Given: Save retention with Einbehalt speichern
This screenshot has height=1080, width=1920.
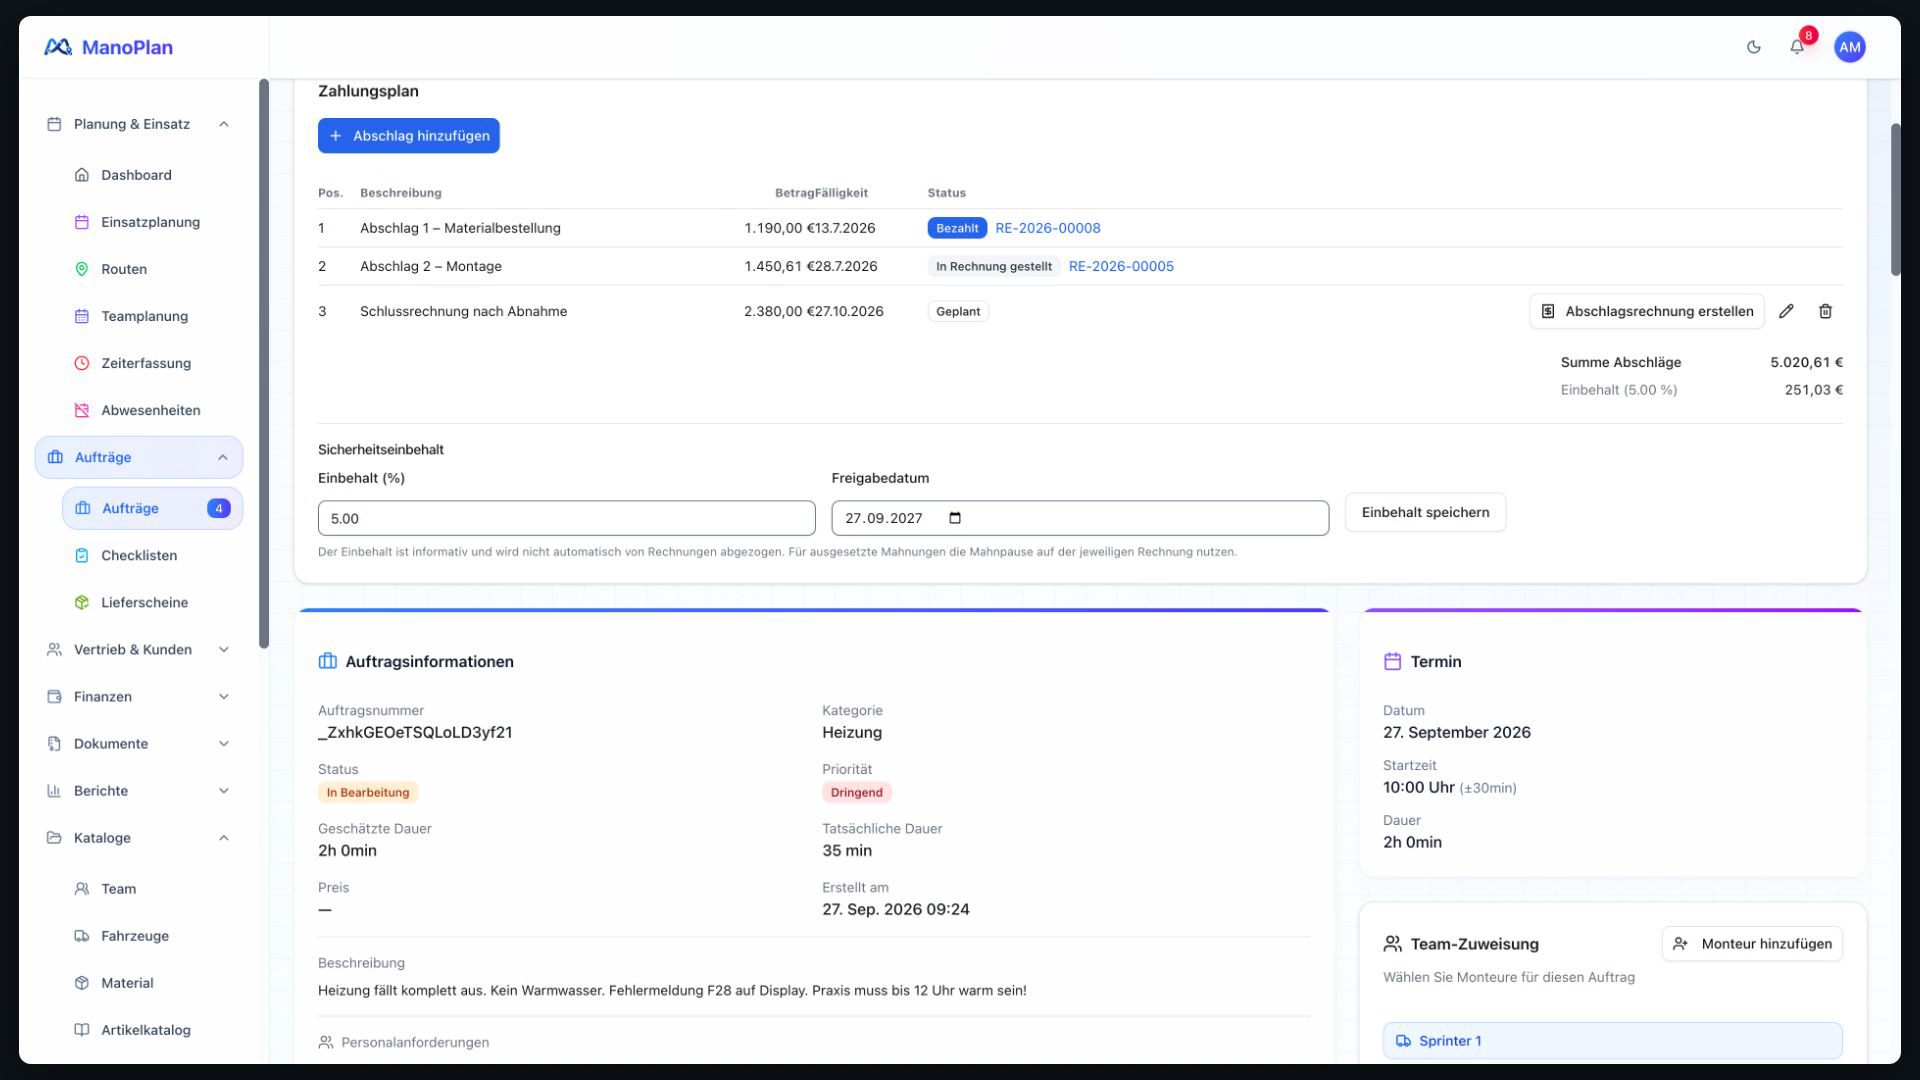Looking at the screenshot, I should (x=1425, y=512).
